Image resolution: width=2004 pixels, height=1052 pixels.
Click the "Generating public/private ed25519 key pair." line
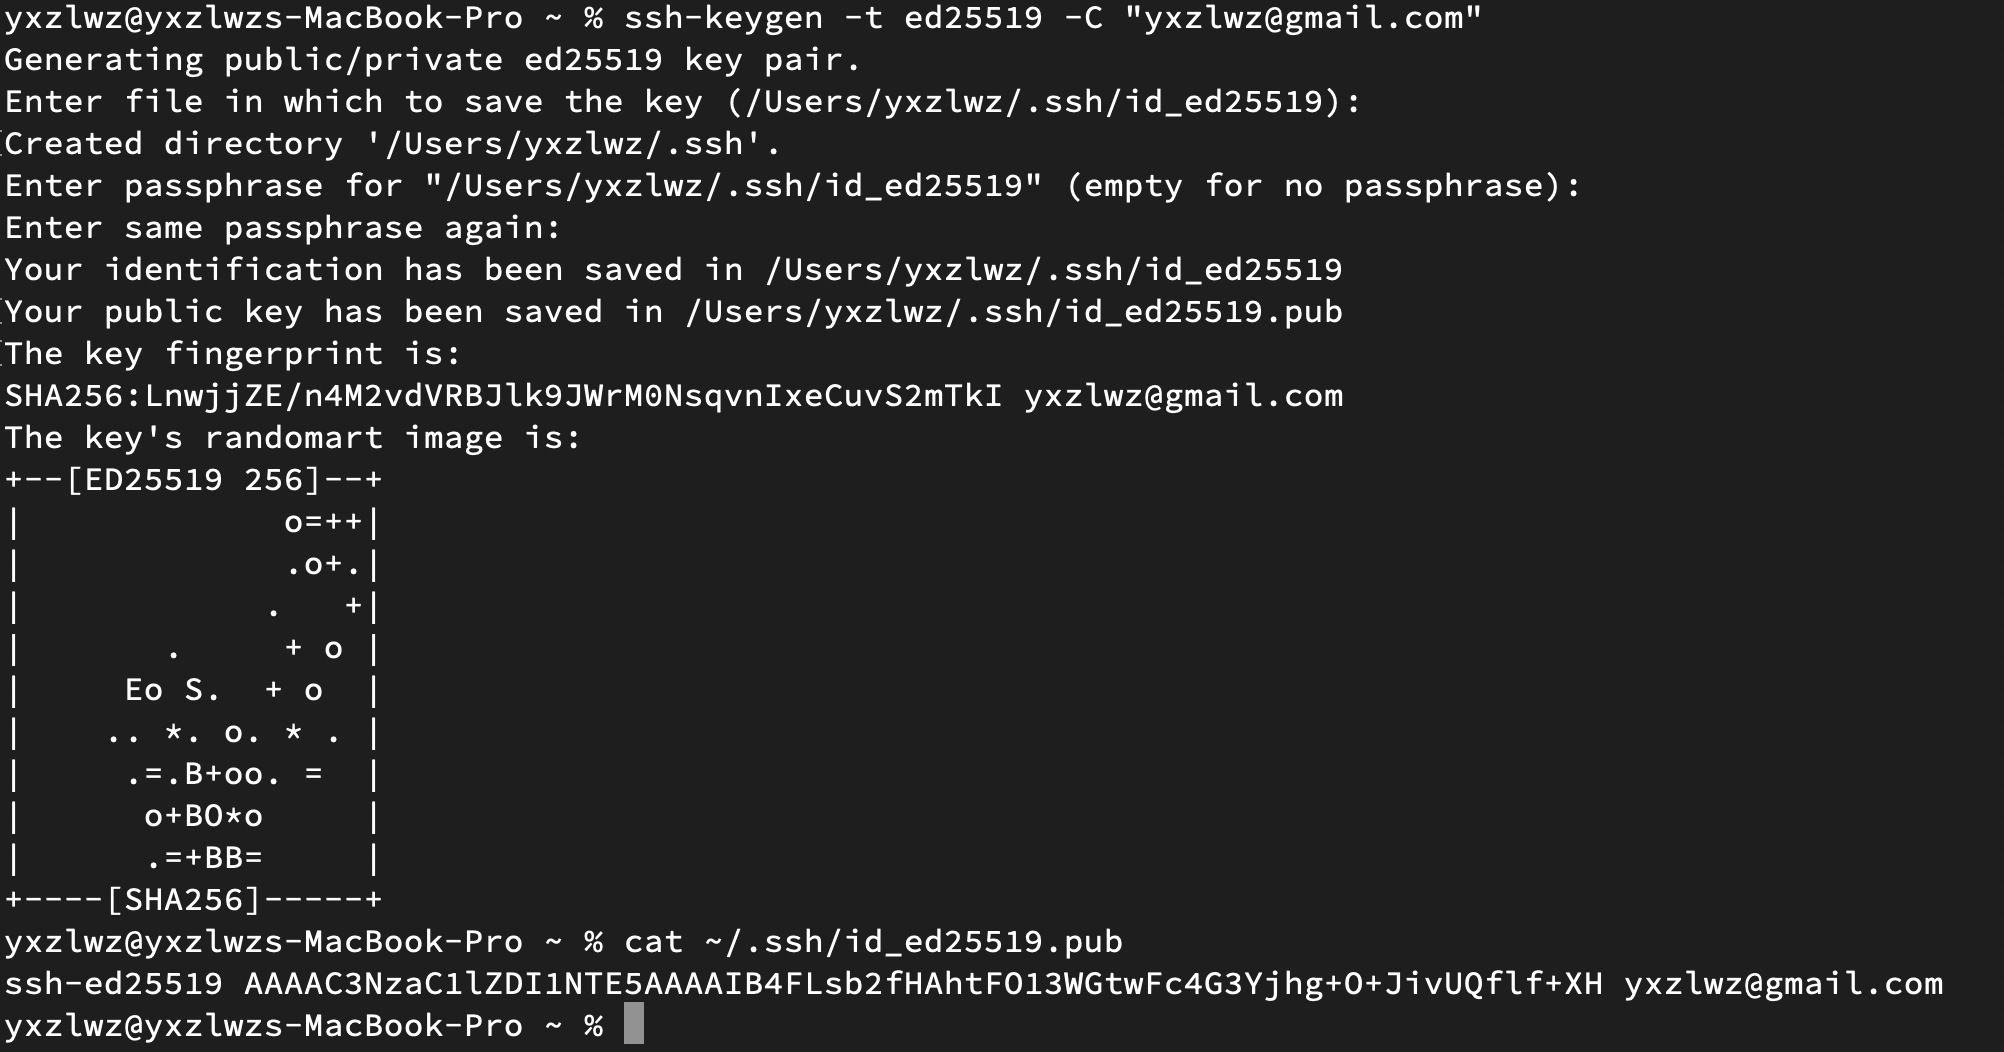432,60
